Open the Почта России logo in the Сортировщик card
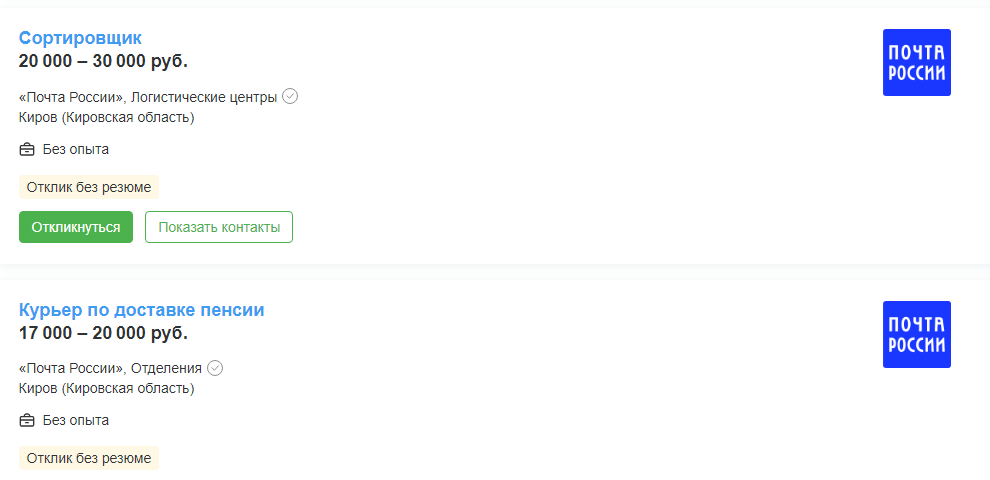The width and height of the screenshot is (990, 480). click(x=916, y=63)
